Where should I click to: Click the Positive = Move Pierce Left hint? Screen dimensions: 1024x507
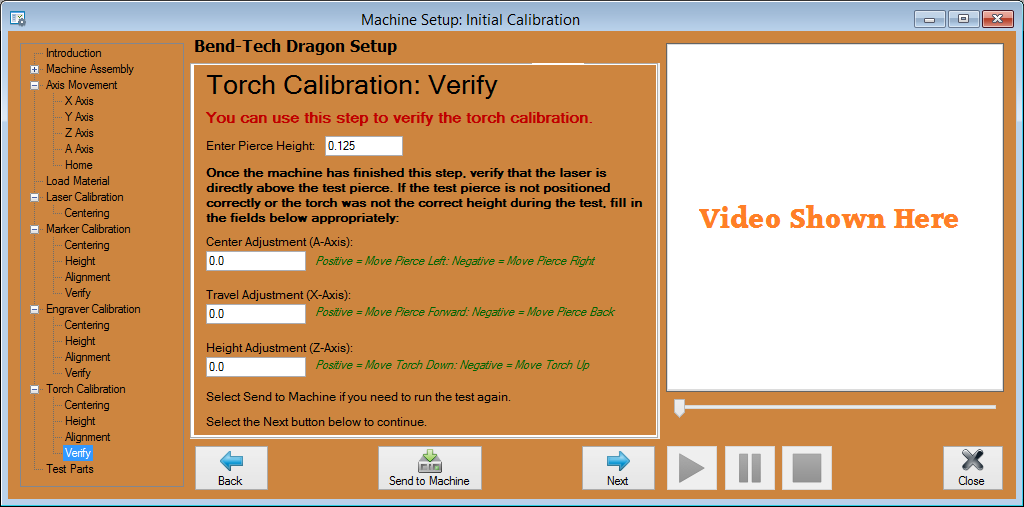(x=455, y=261)
